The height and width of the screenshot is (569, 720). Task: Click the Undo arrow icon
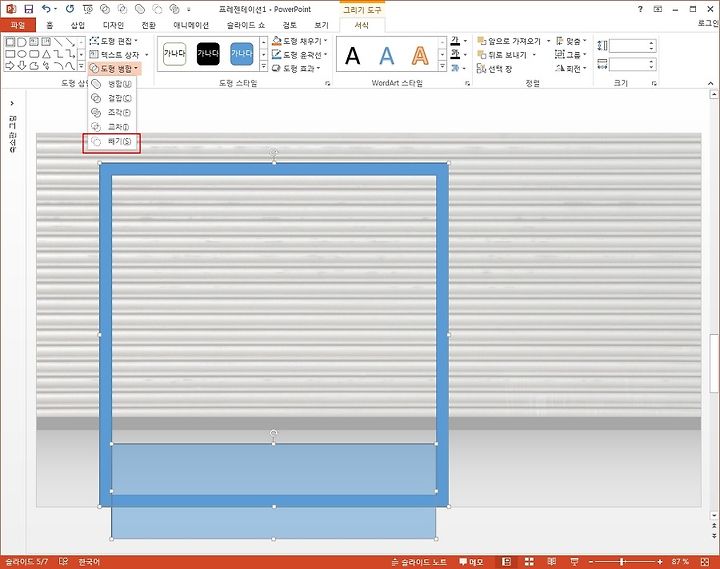pos(46,9)
